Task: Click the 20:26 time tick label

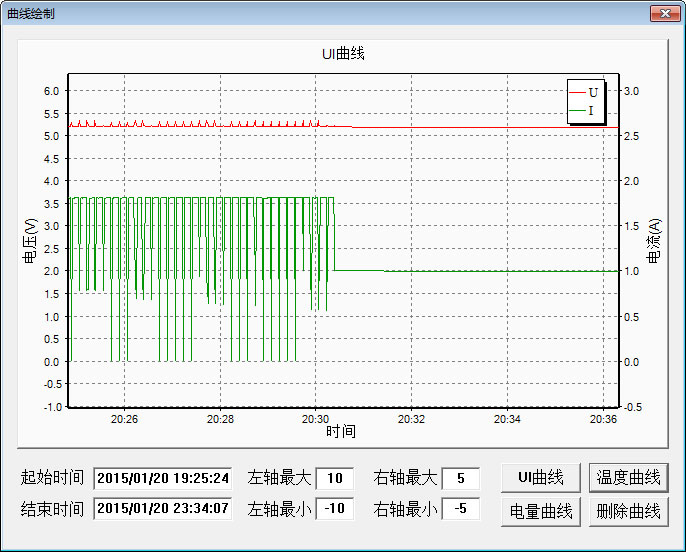Action: coord(124,419)
